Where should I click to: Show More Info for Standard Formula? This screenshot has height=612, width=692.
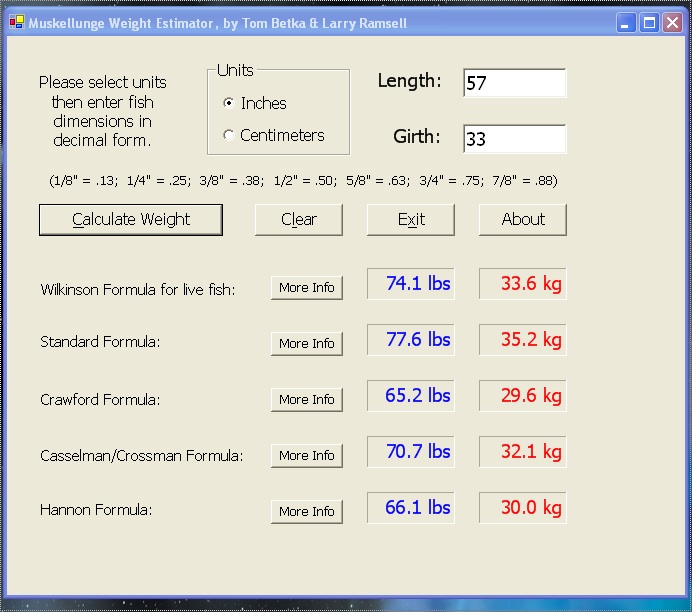click(x=307, y=343)
